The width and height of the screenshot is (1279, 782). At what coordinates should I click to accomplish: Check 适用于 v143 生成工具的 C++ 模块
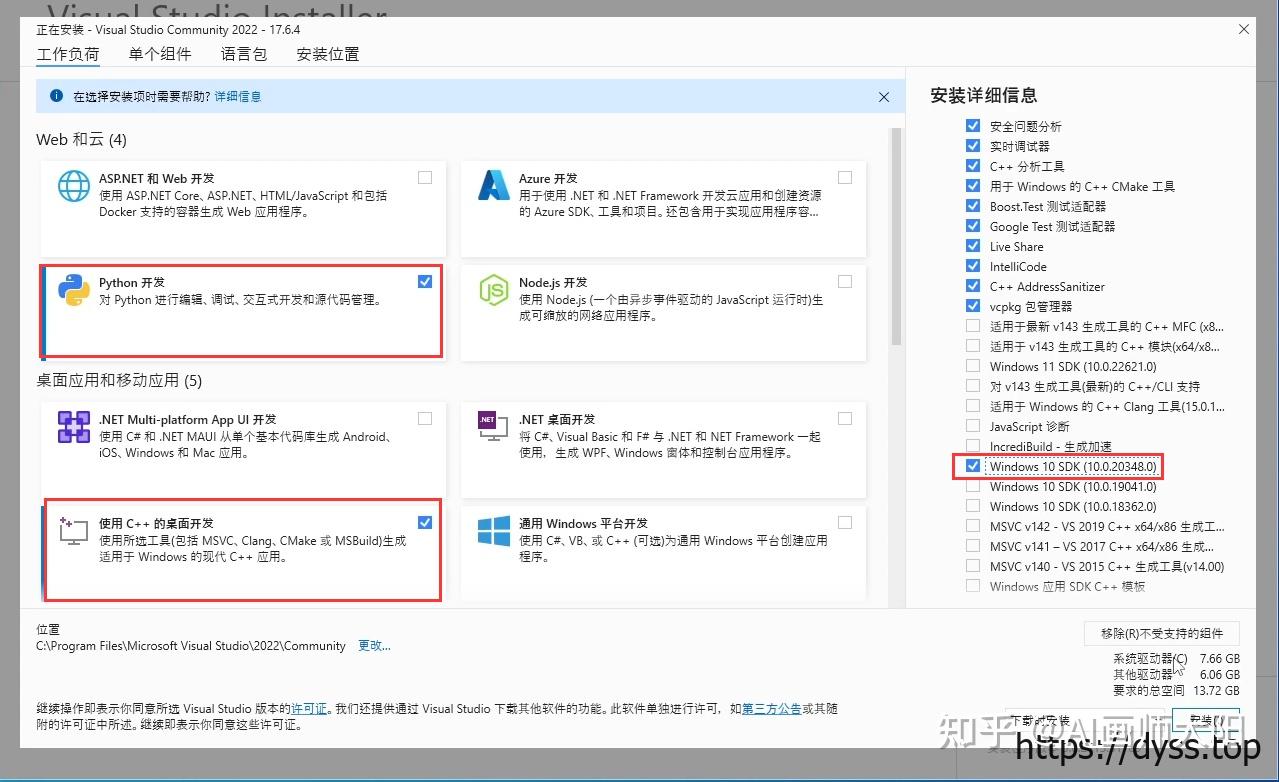973,346
